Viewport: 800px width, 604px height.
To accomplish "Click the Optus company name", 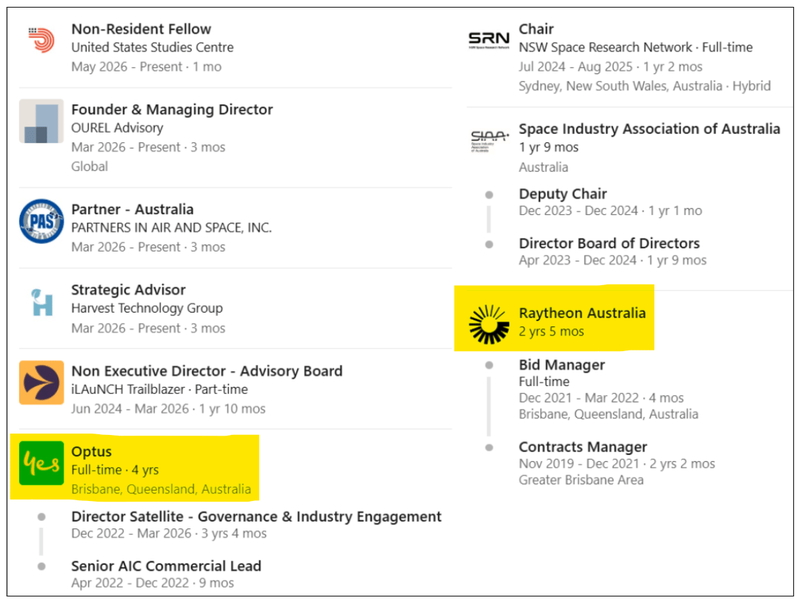I will (x=91, y=451).
